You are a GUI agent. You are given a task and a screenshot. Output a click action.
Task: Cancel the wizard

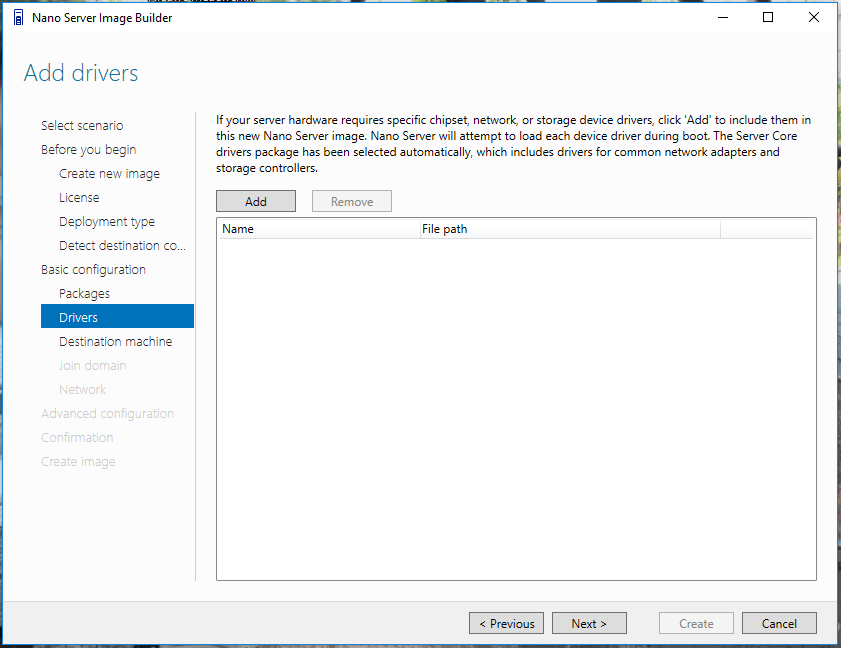(x=779, y=623)
